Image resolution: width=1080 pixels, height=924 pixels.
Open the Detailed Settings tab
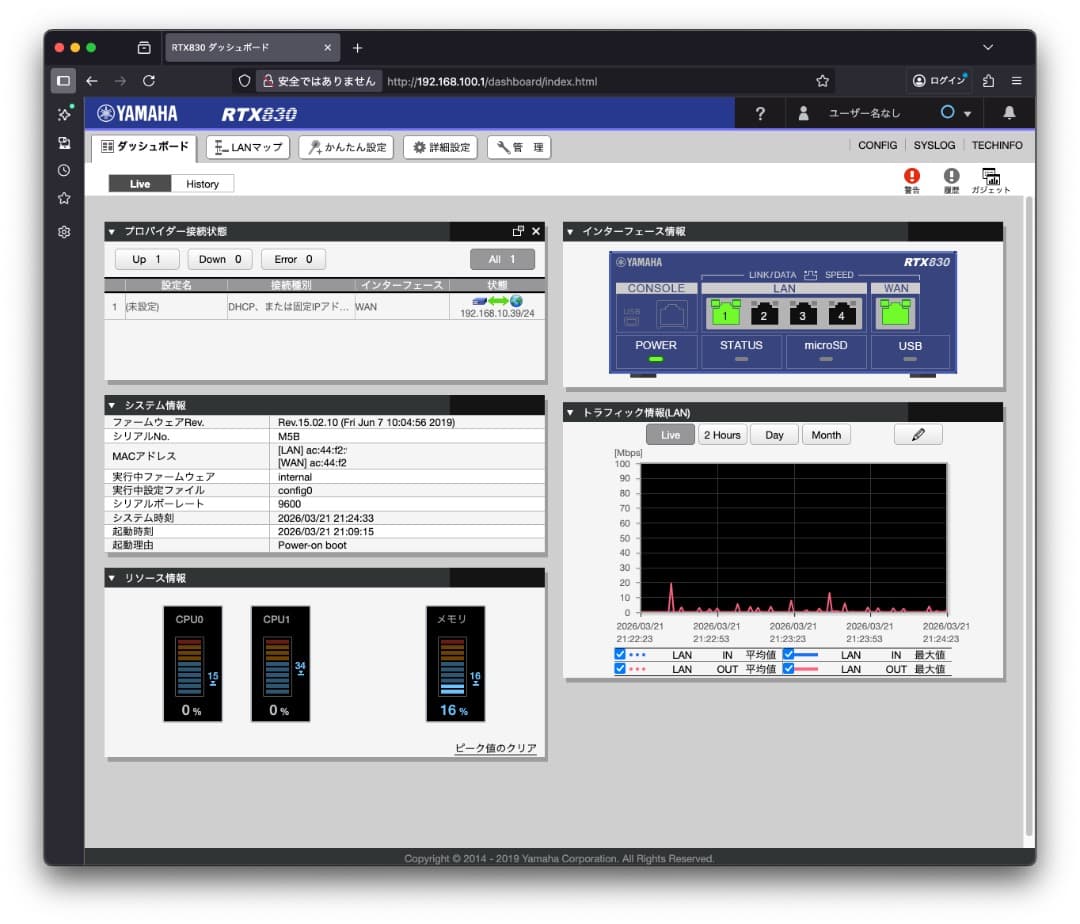point(441,147)
